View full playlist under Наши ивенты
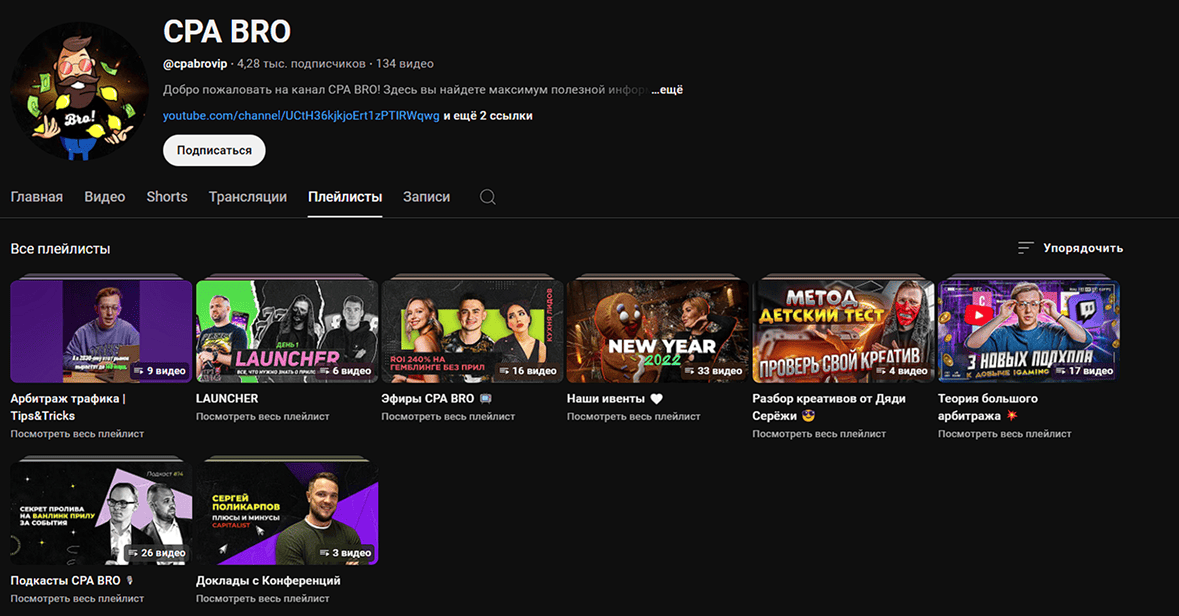The width and height of the screenshot is (1179, 616). tap(634, 417)
